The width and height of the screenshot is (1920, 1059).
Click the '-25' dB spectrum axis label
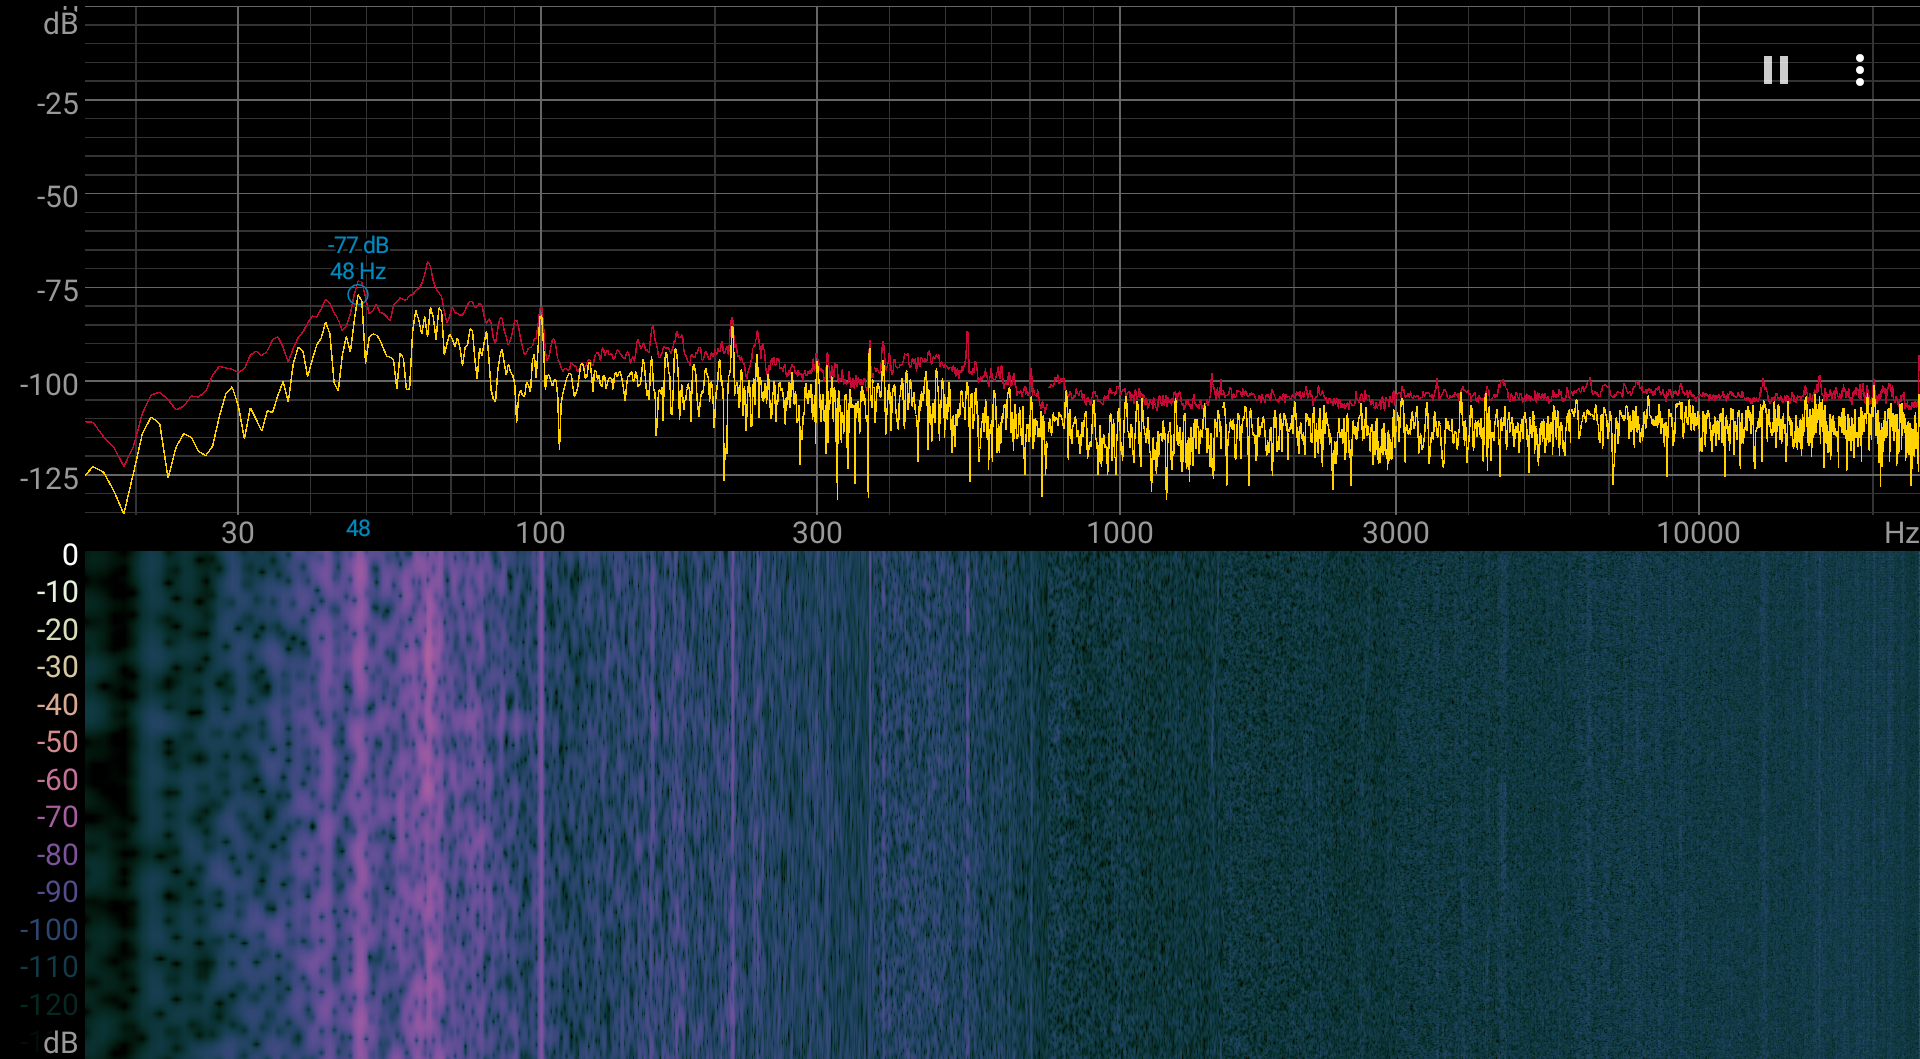[x=57, y=103]
